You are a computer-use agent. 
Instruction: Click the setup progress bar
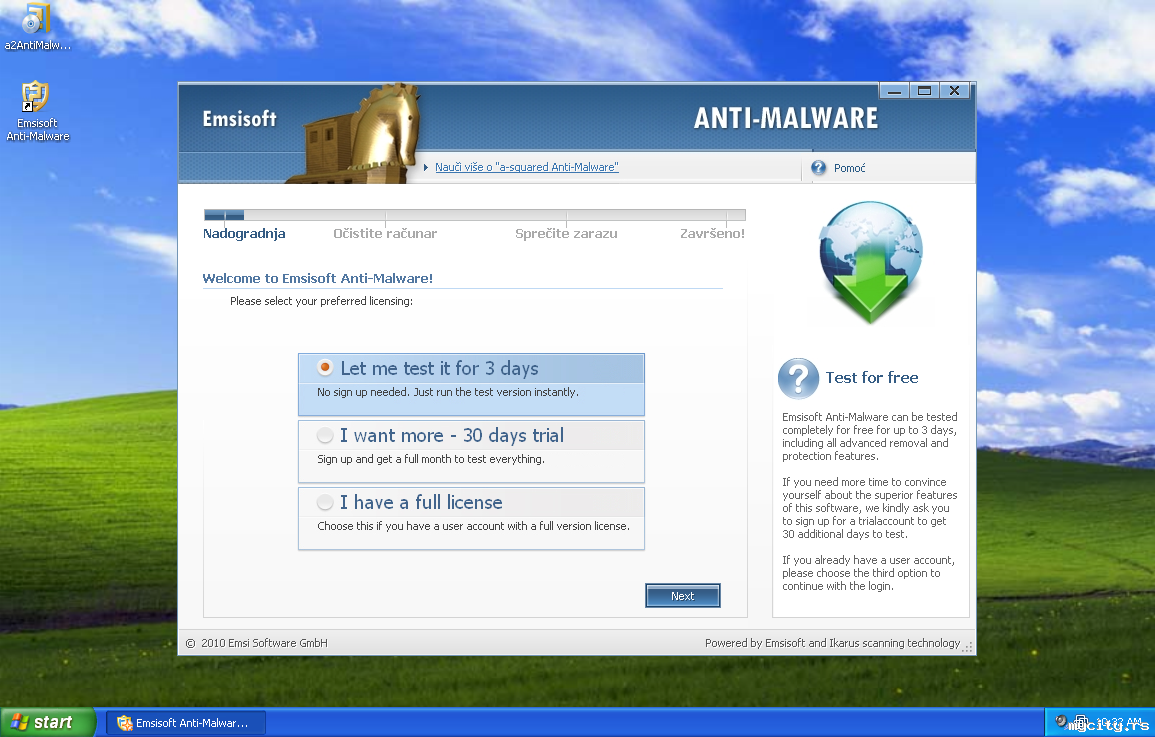474,215
